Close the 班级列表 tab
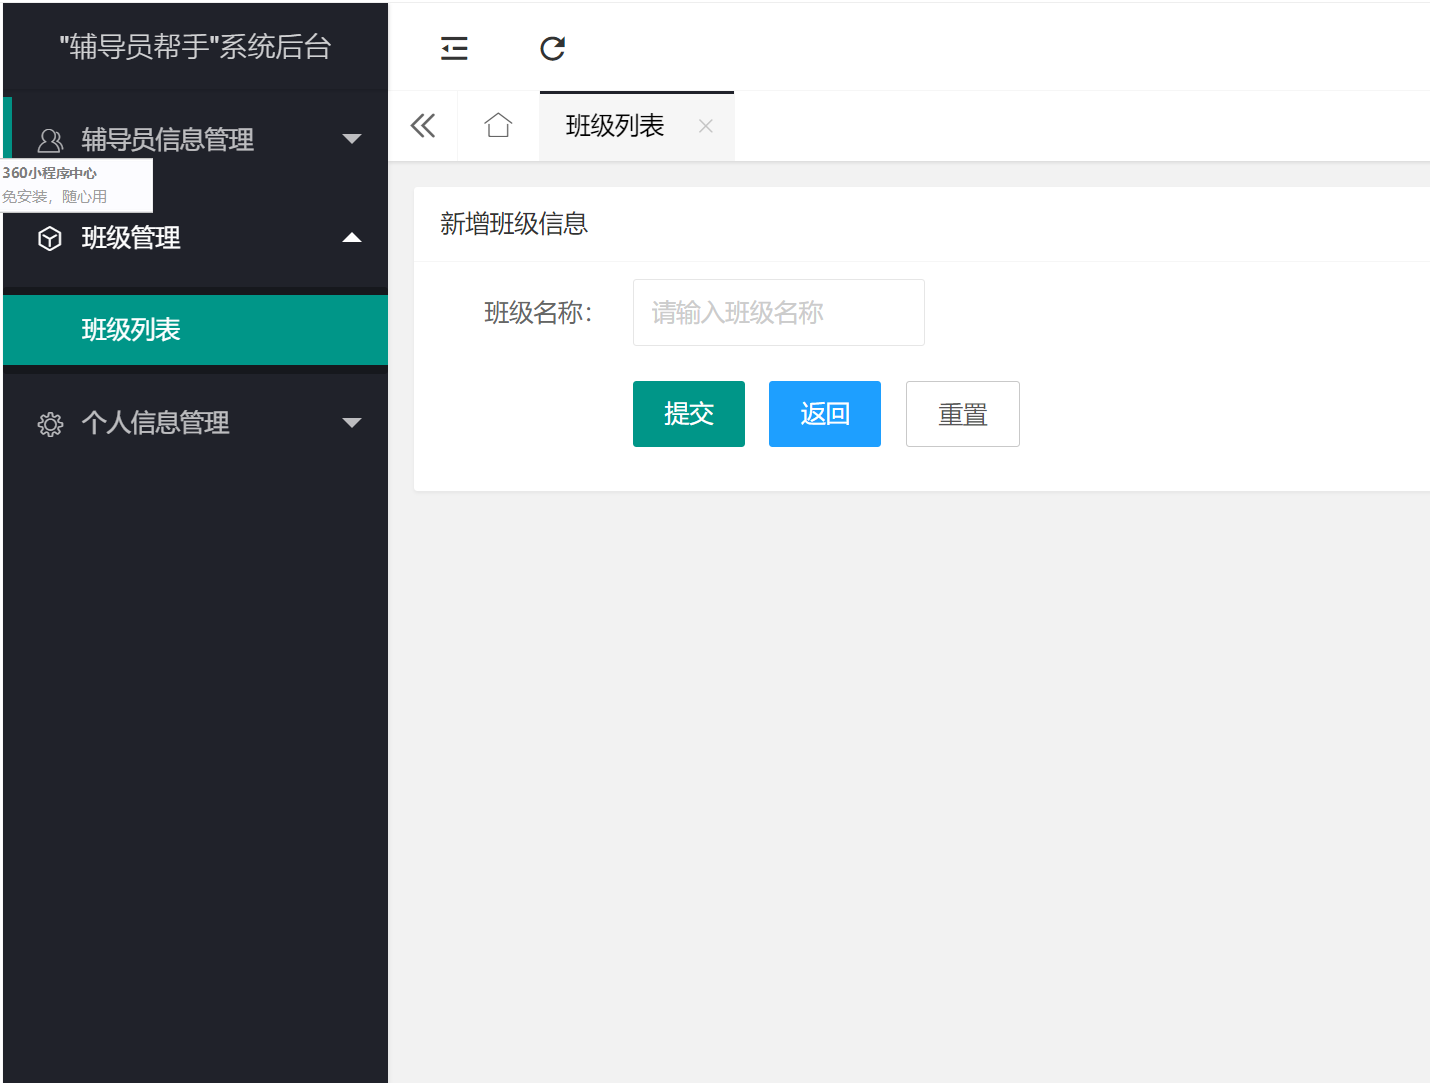1430x1083 pixels. tap(705, 126)
